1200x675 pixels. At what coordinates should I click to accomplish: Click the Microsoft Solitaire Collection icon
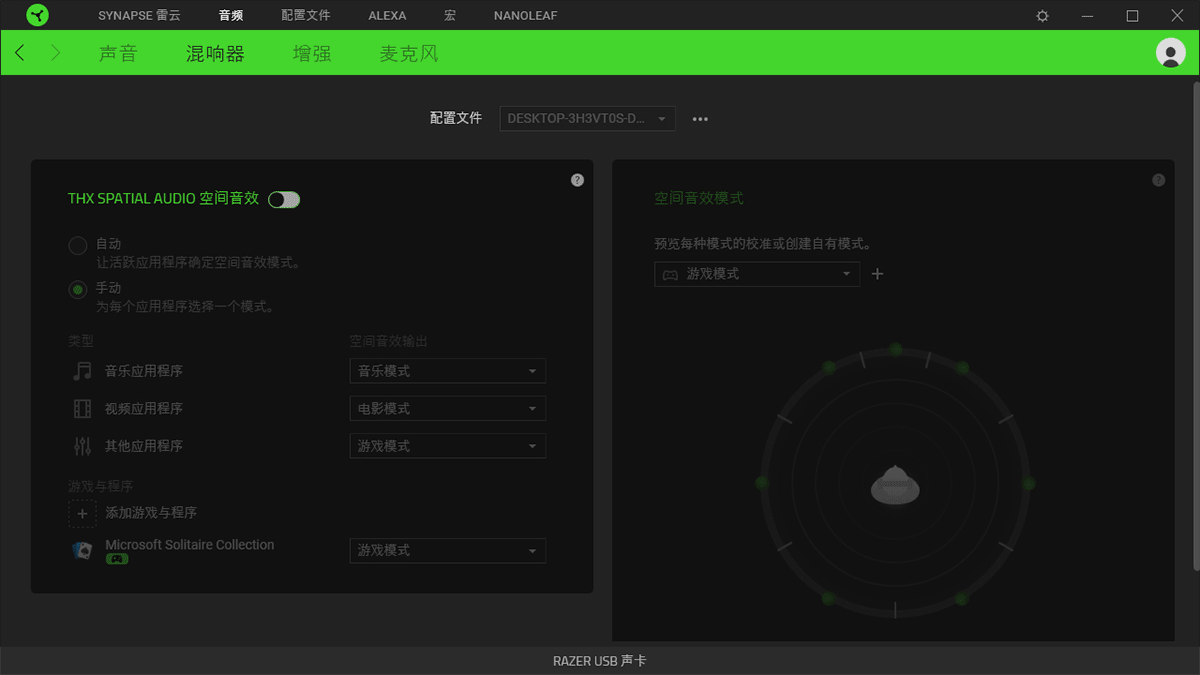click(x=82, y=550)
